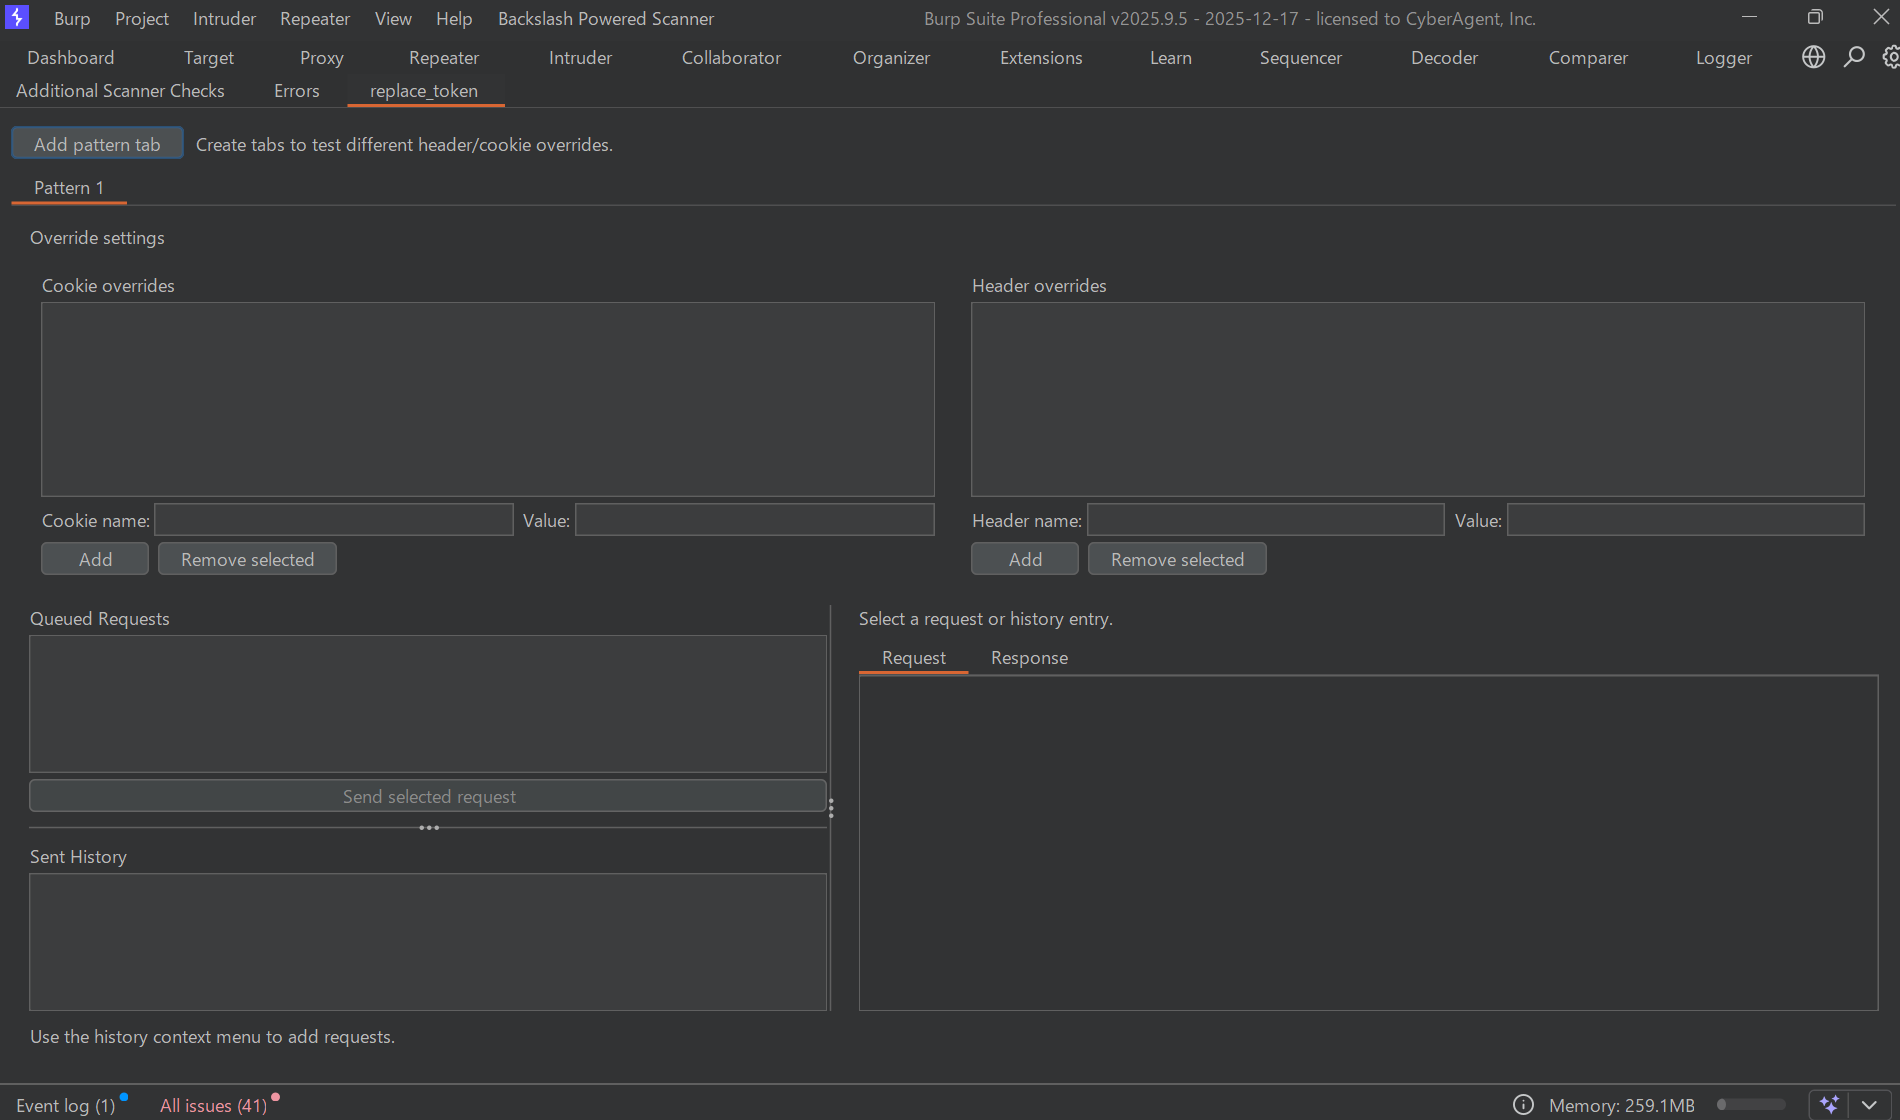The width and height of the screenshot is (1900, 1120).
Task: Click the vertical split-pane divider handle
Action: 831,808
